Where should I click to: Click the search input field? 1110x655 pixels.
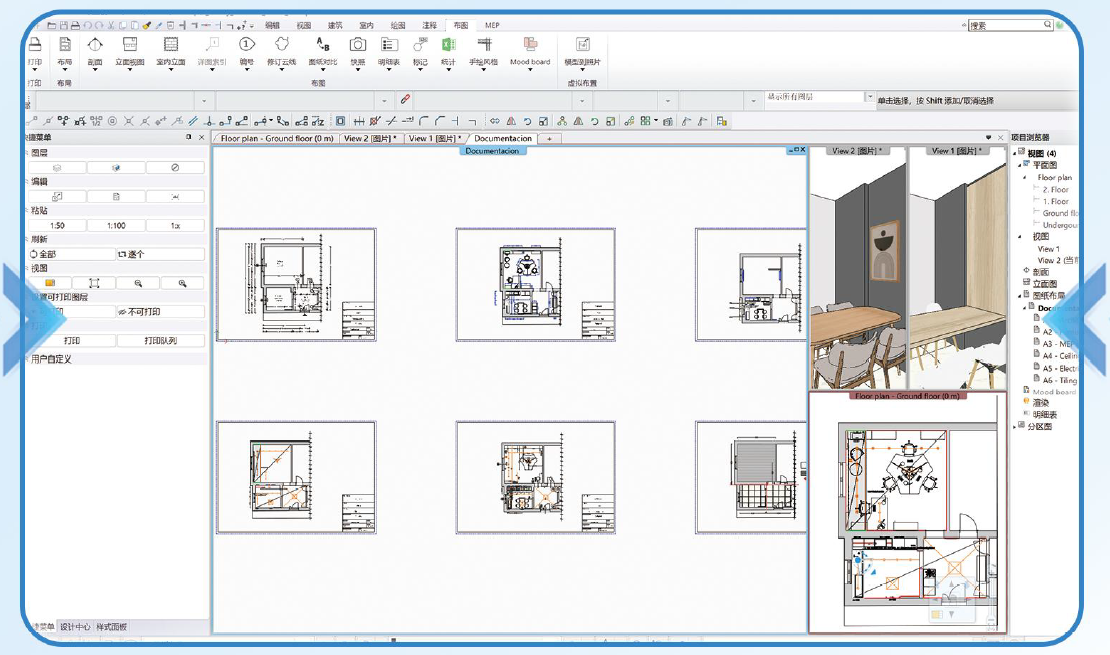tap(1007, 25)
